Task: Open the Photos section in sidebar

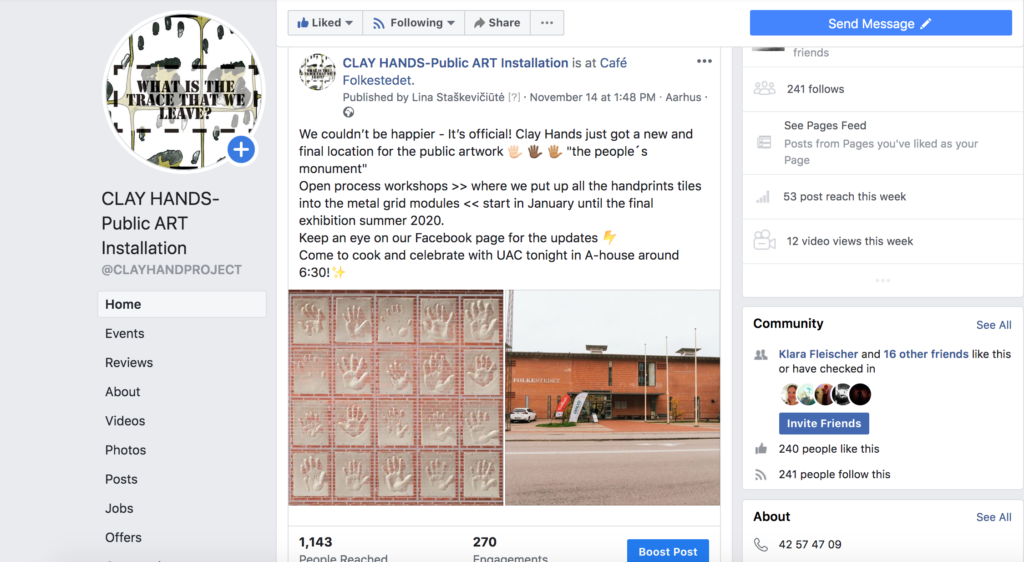Action: (x=125, y=450)
